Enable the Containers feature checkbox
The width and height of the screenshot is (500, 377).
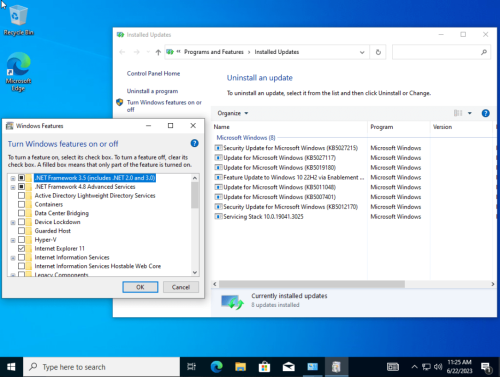click(21, 204)
